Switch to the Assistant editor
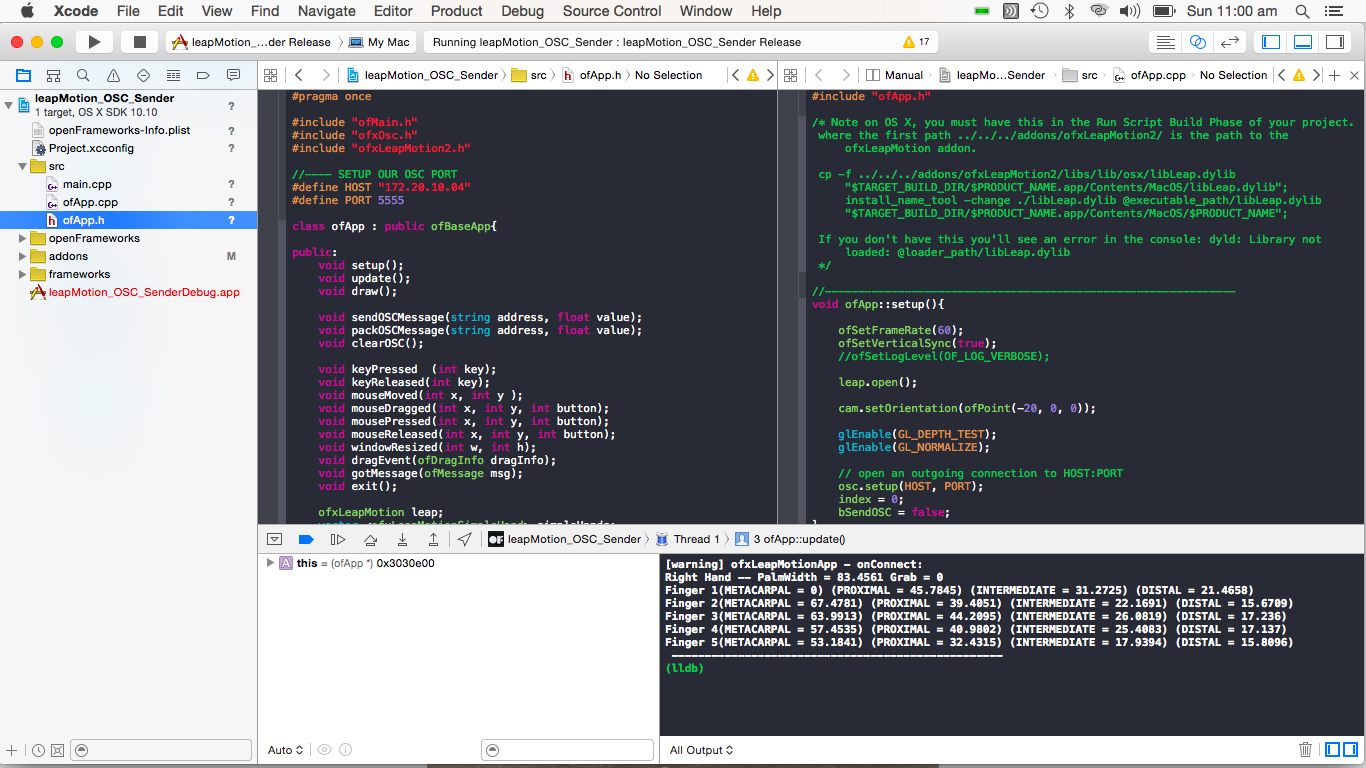The image size is (1366, 768). pyautogui.click(x=1198, y=42)
